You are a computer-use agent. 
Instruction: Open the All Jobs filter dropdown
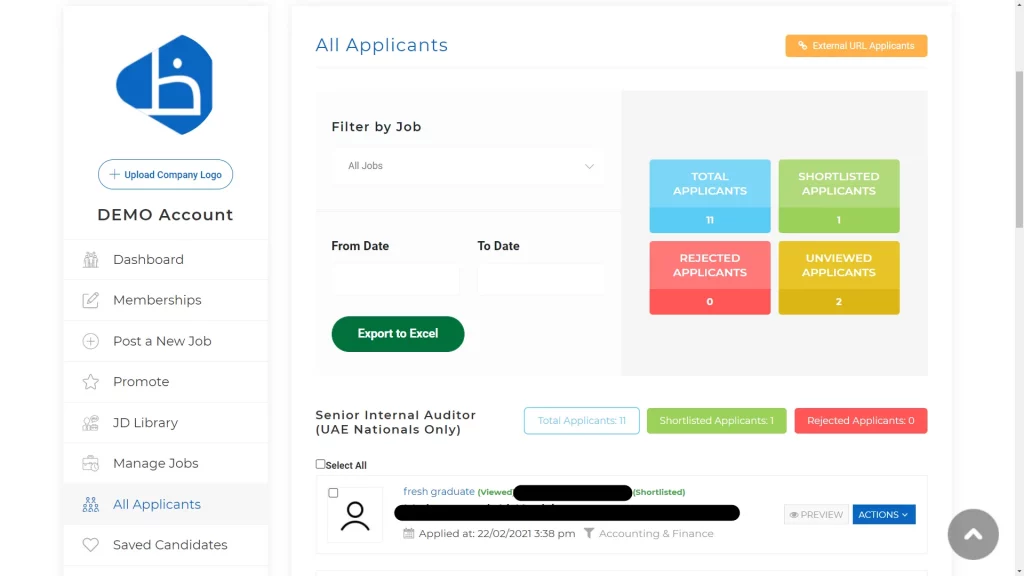[x=468, y=166]
